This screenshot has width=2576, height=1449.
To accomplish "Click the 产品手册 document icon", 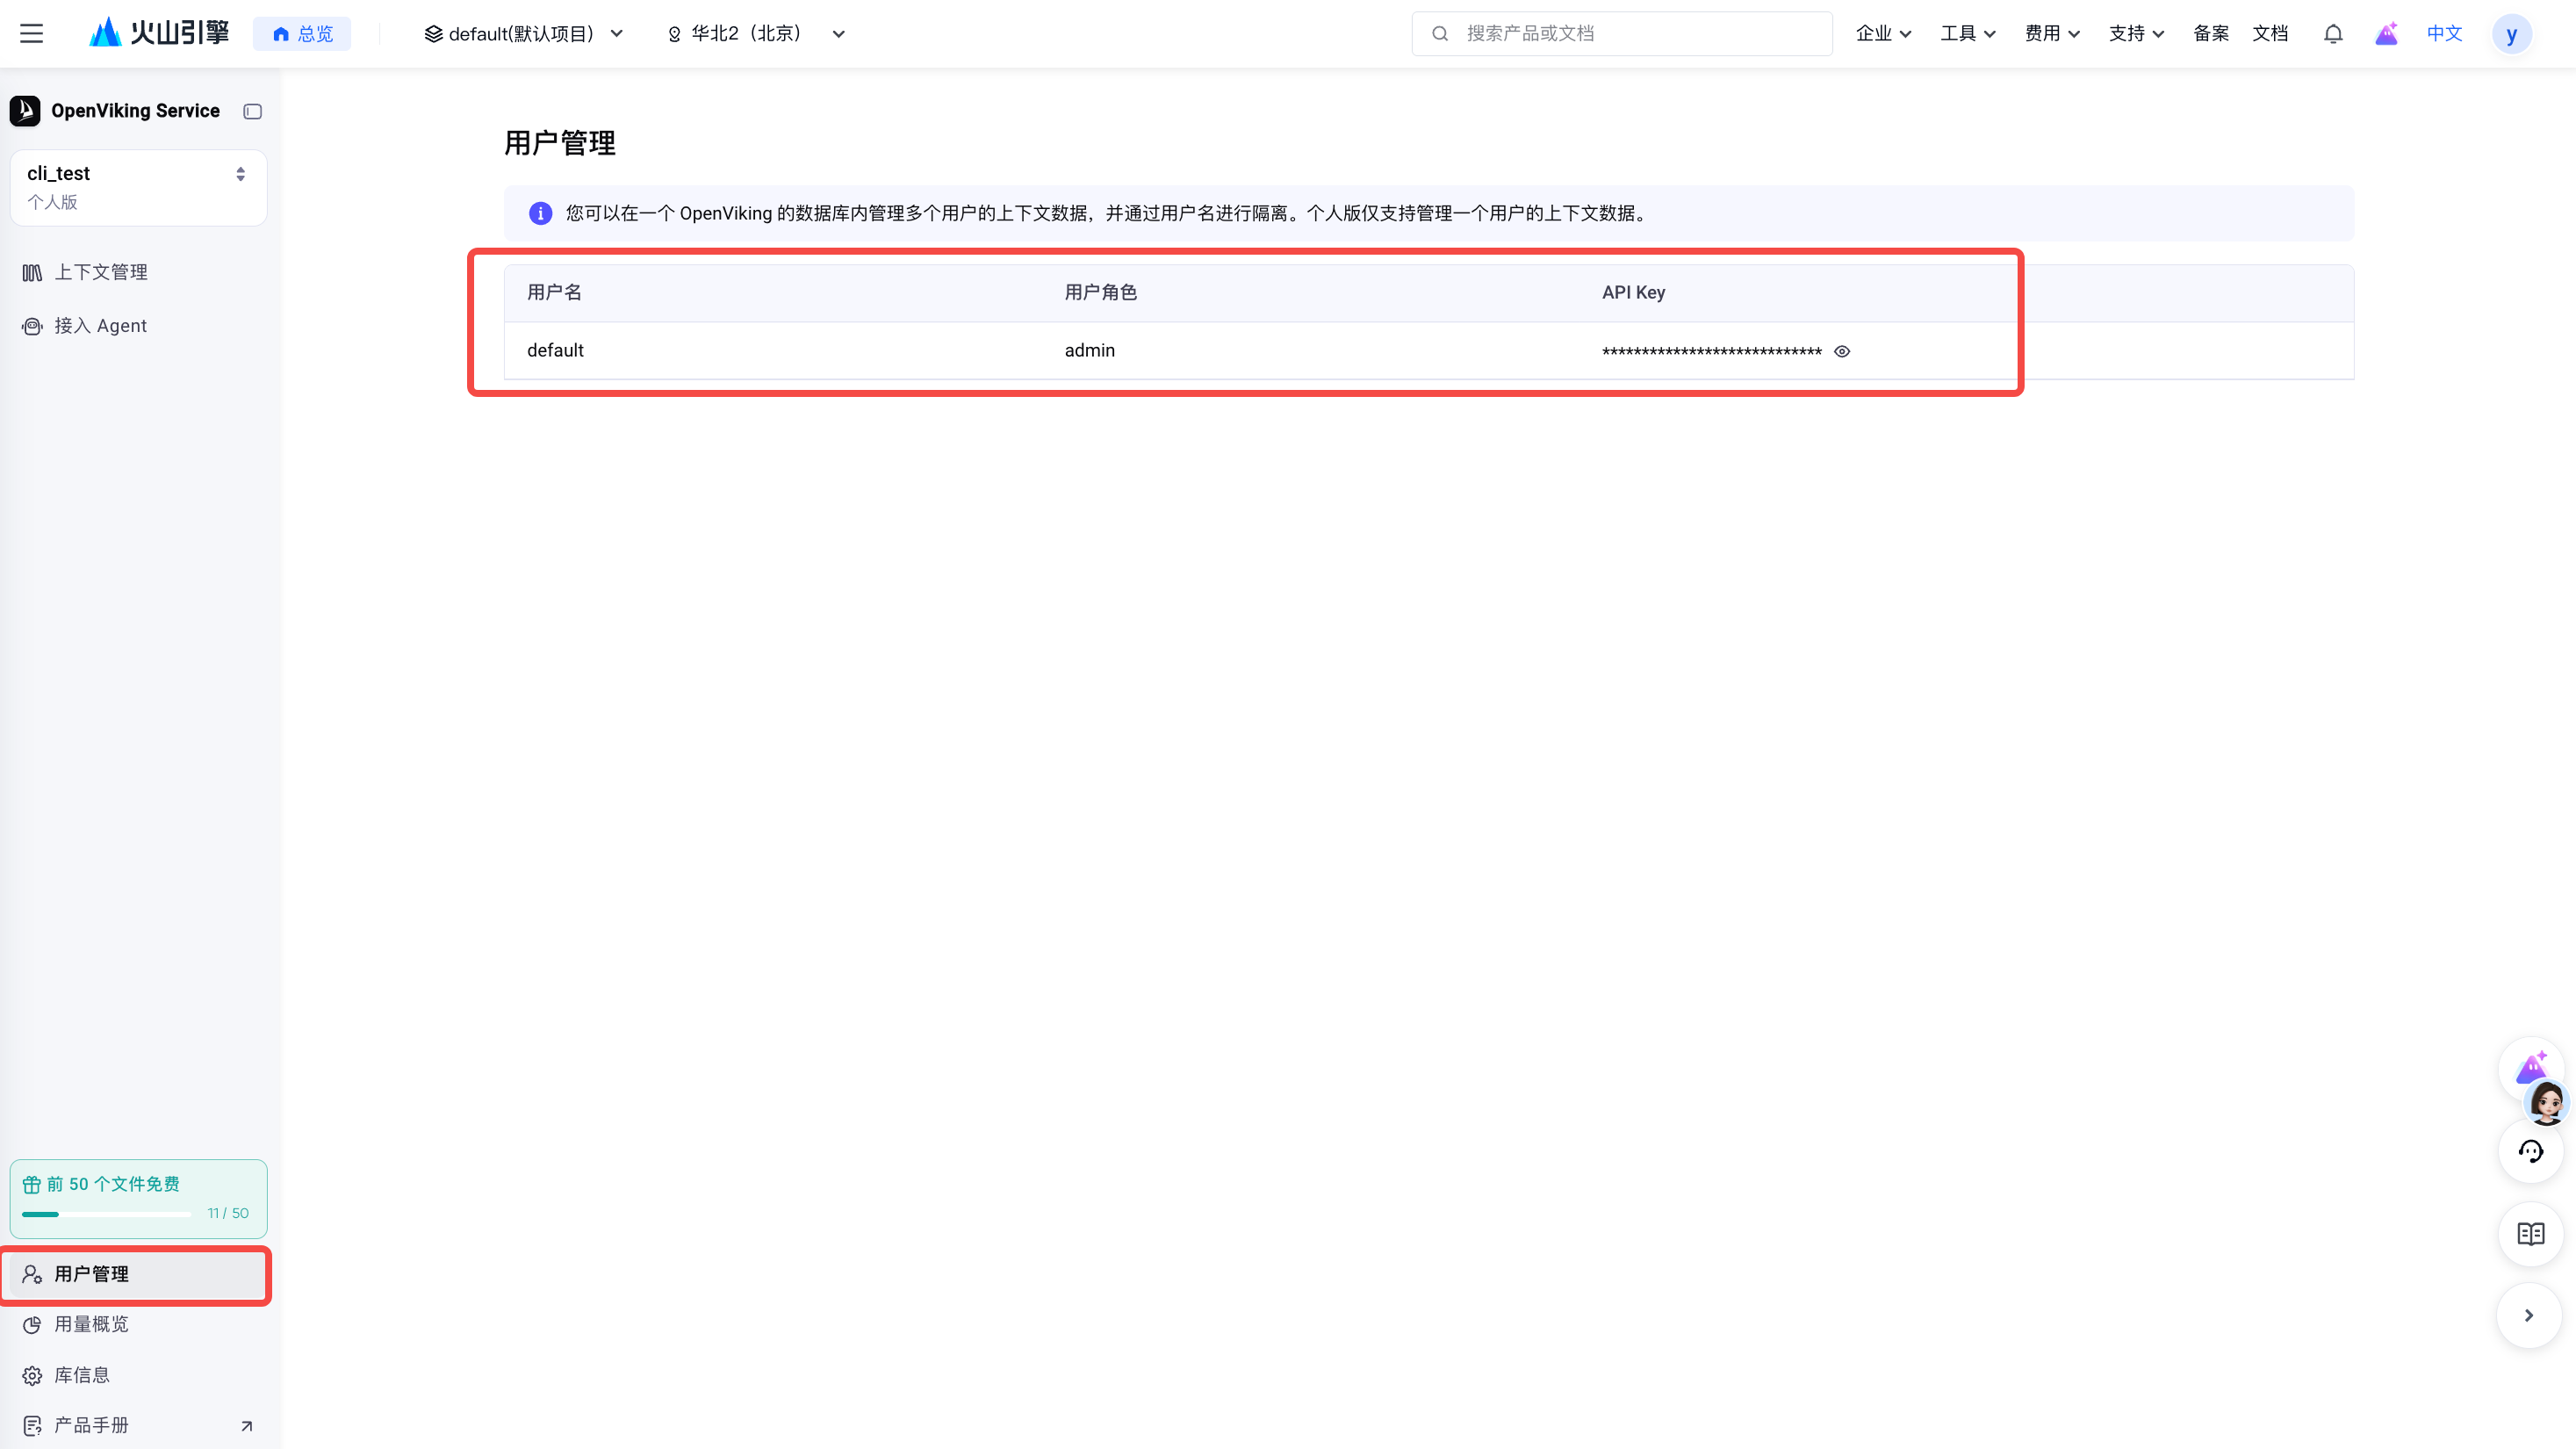I will tap(32, 1426).
